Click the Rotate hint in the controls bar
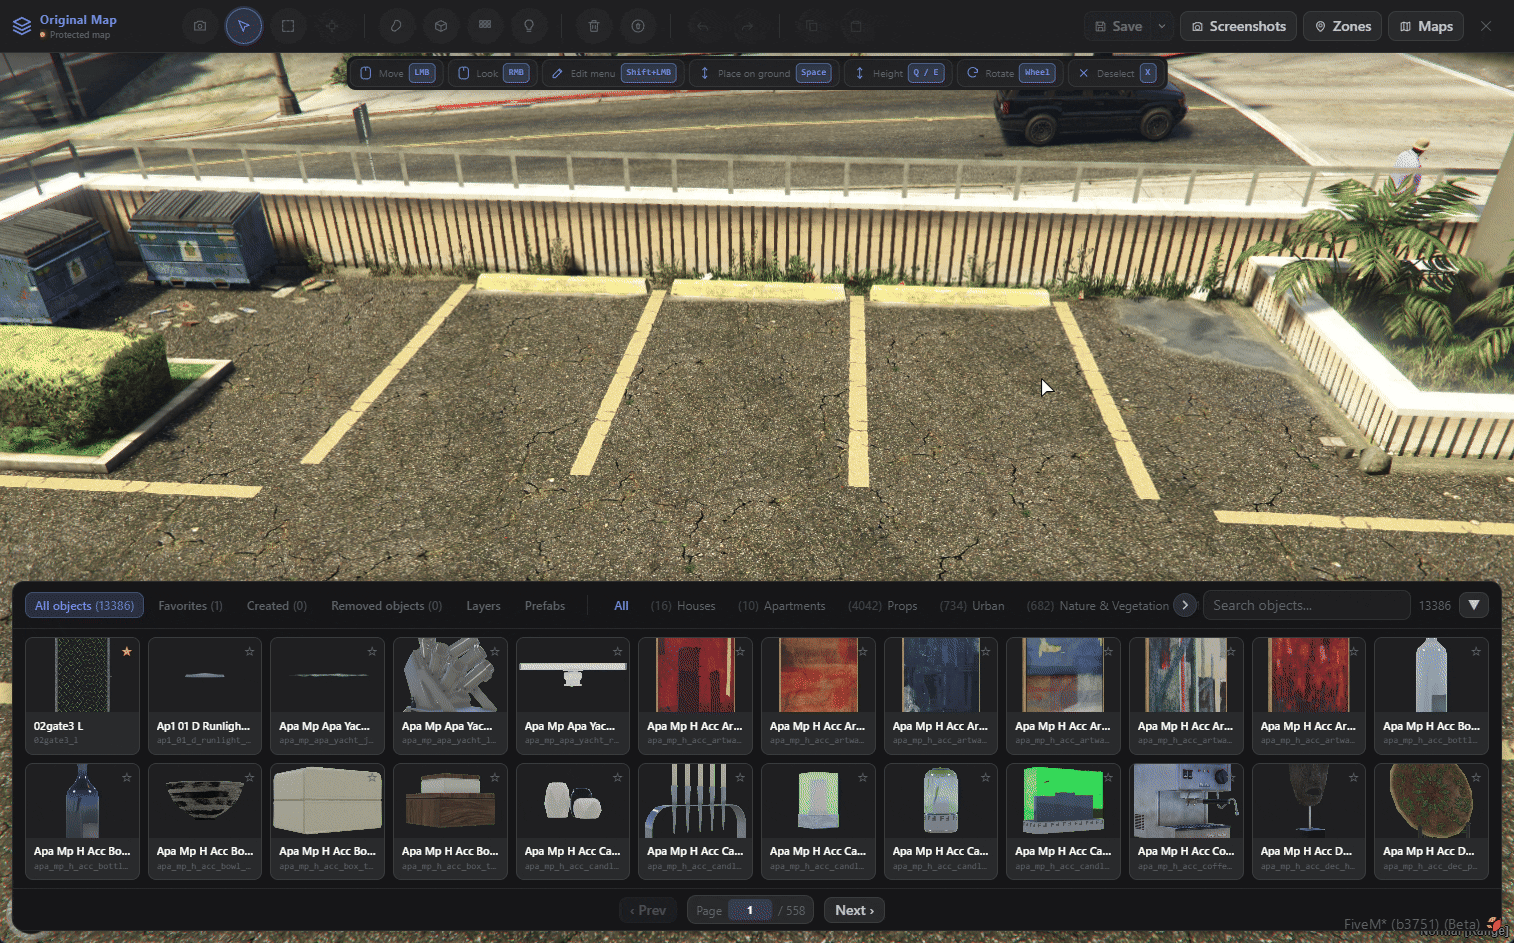This screenshot has width=1514, height=943. [1010, 73]
